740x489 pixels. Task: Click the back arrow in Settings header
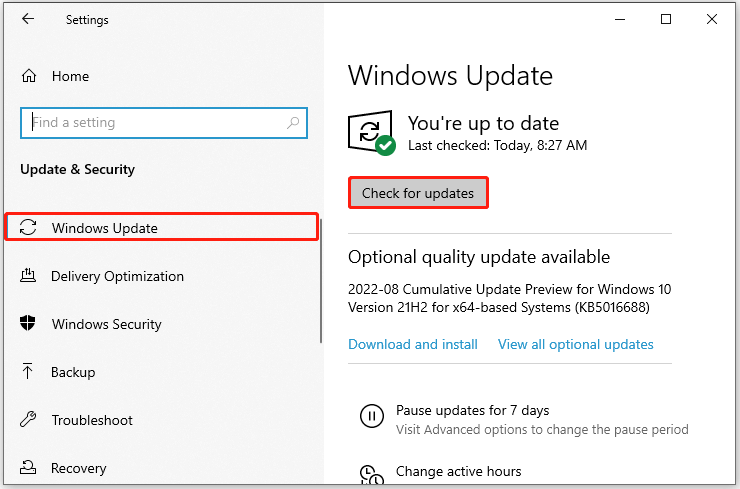point(28,20)
